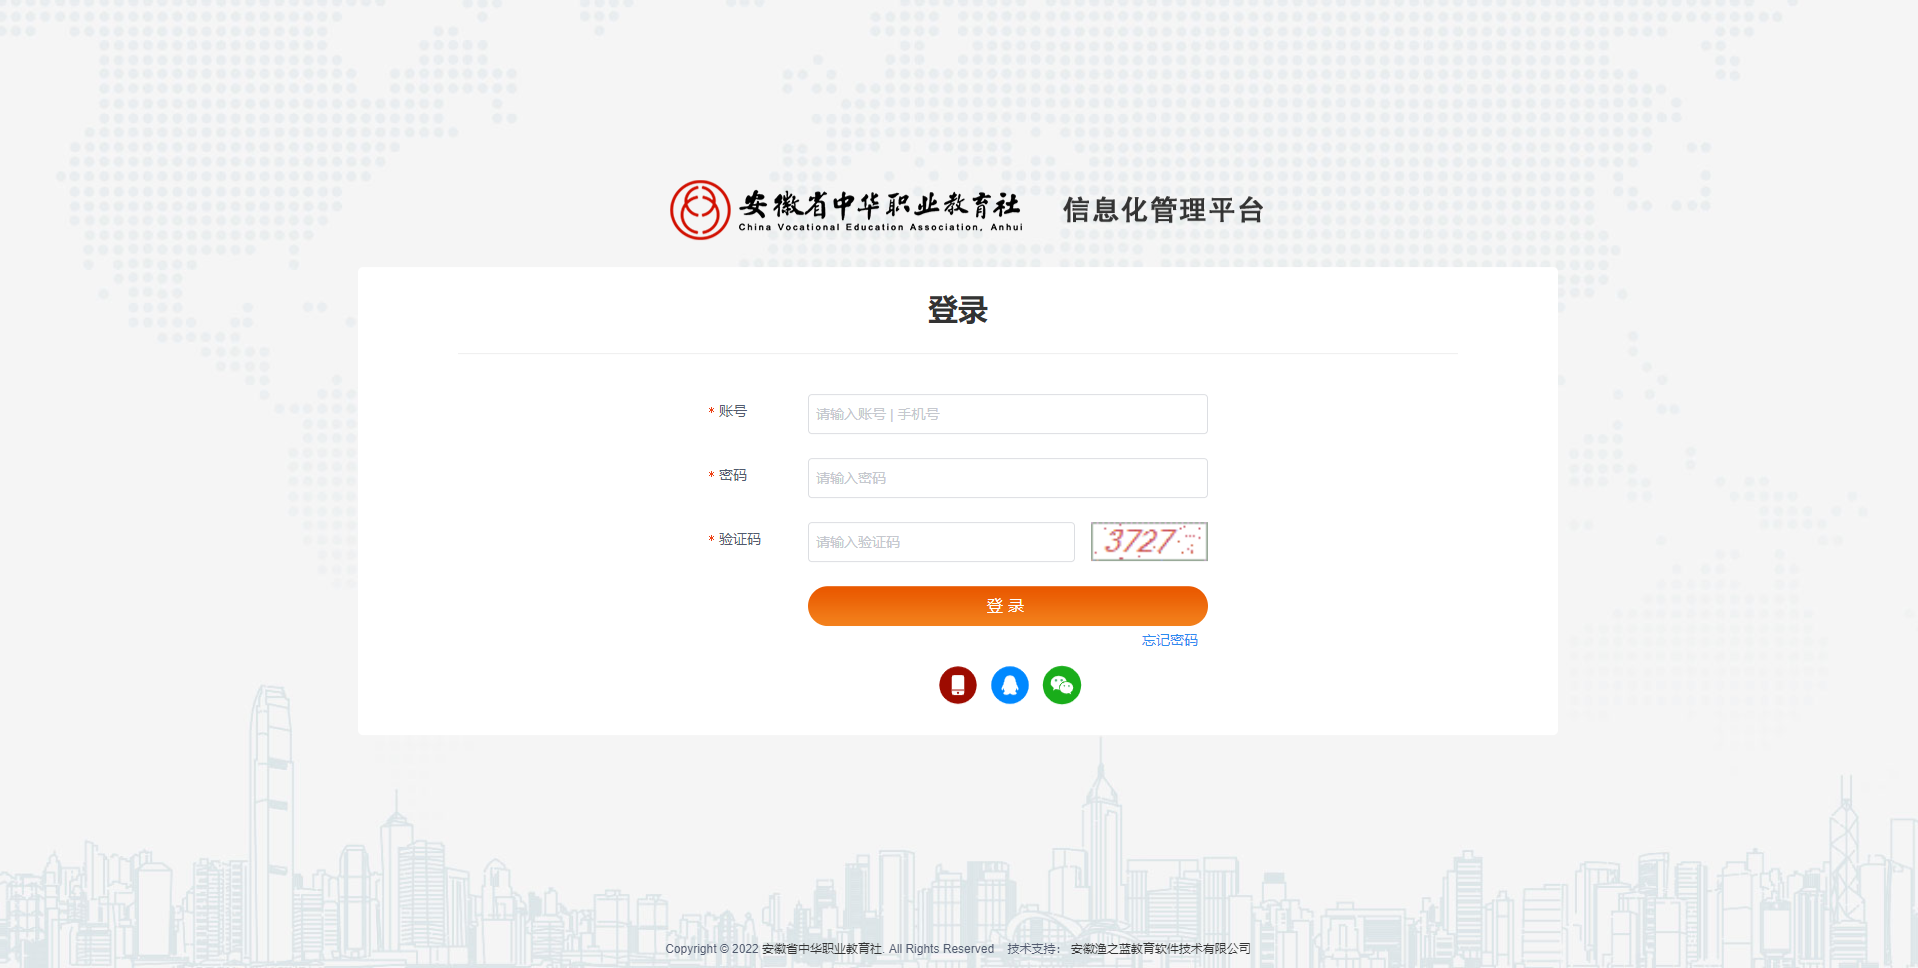The height and width of the screenshot is (968, 1918).
Task: Click the red asterisk beside 账号
Action: point(711,412)
